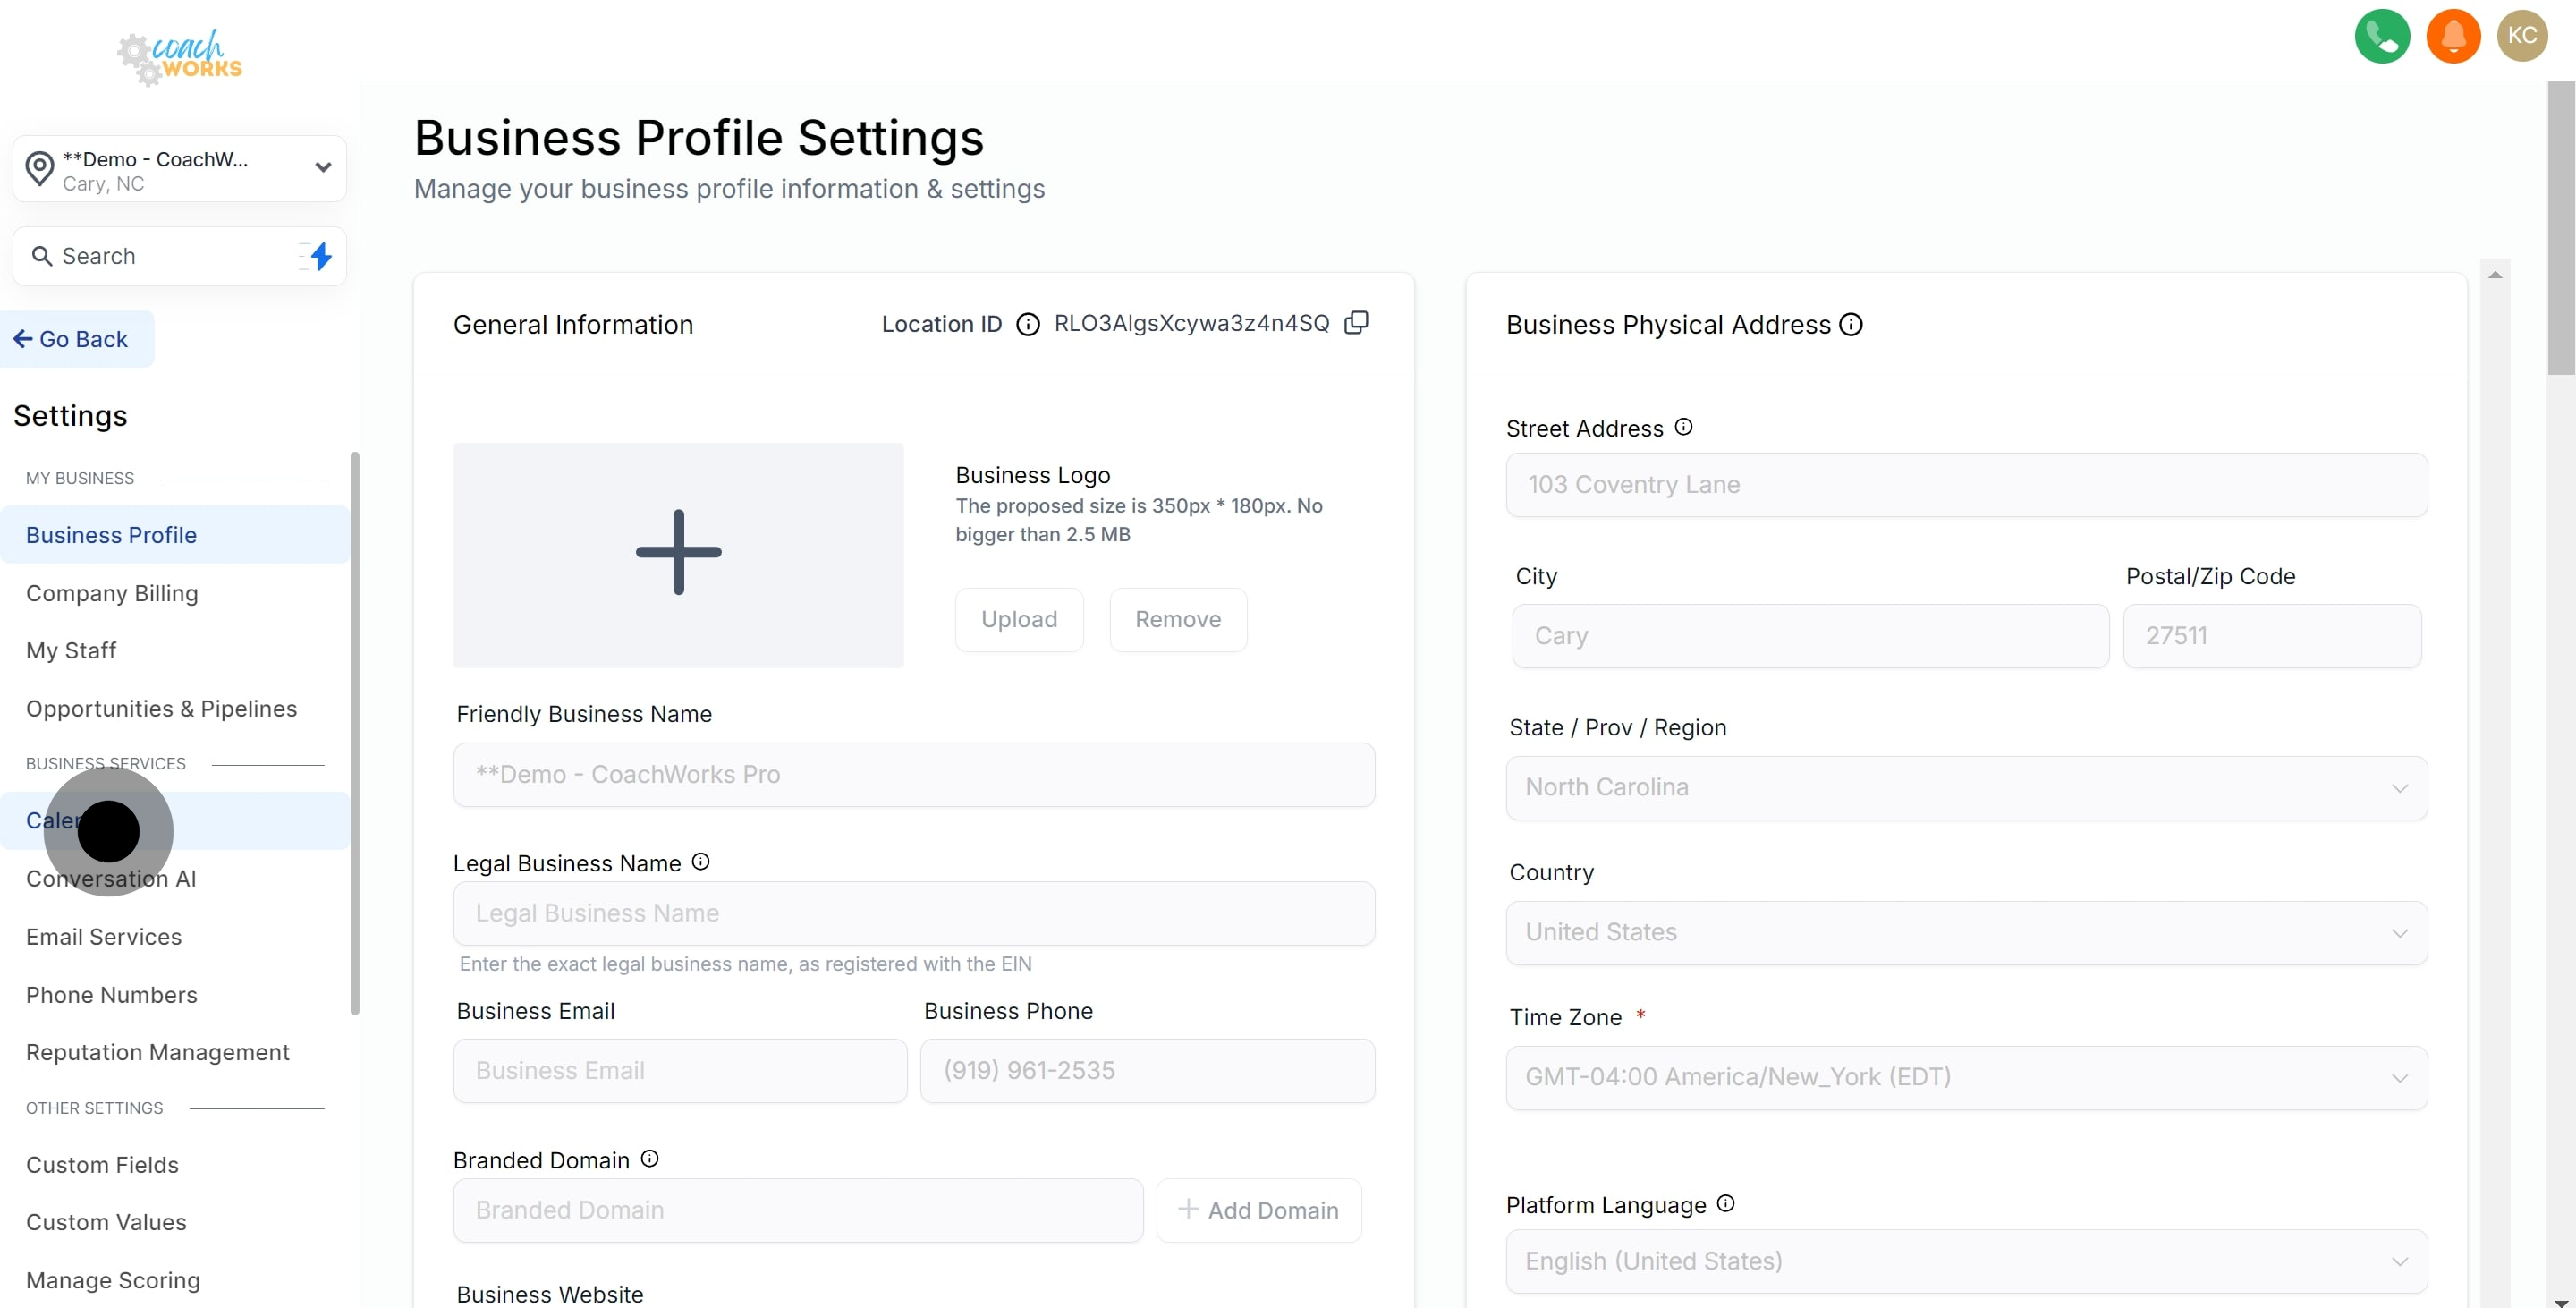This screenshot has height=1308, width=2576.
Task: Expand the Demo CoachWorks location switcher
Action: 180,169
